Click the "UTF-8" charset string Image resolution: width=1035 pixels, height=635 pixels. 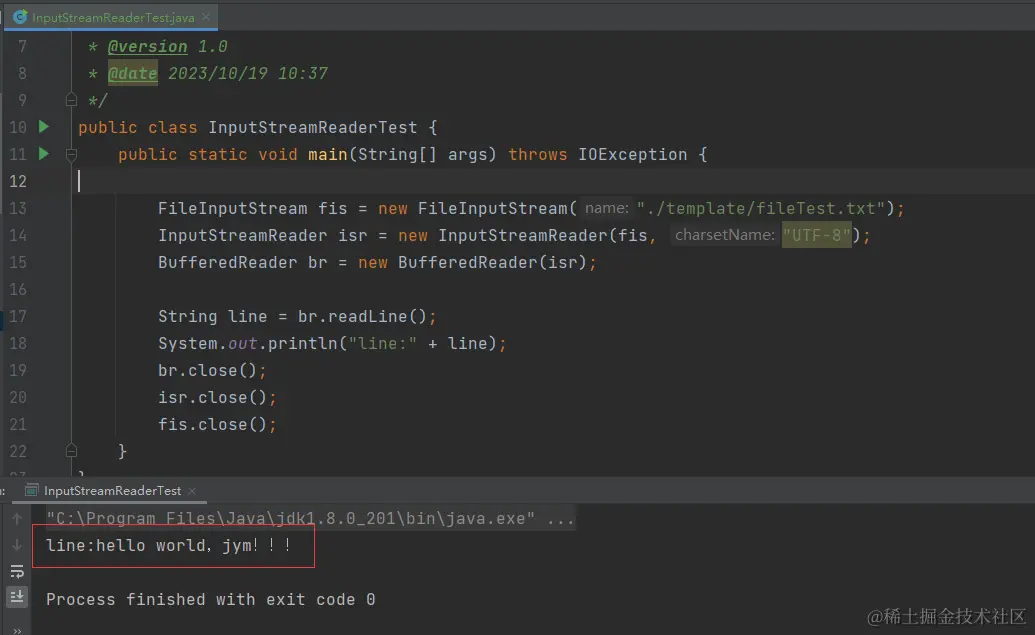click(817, 235)
